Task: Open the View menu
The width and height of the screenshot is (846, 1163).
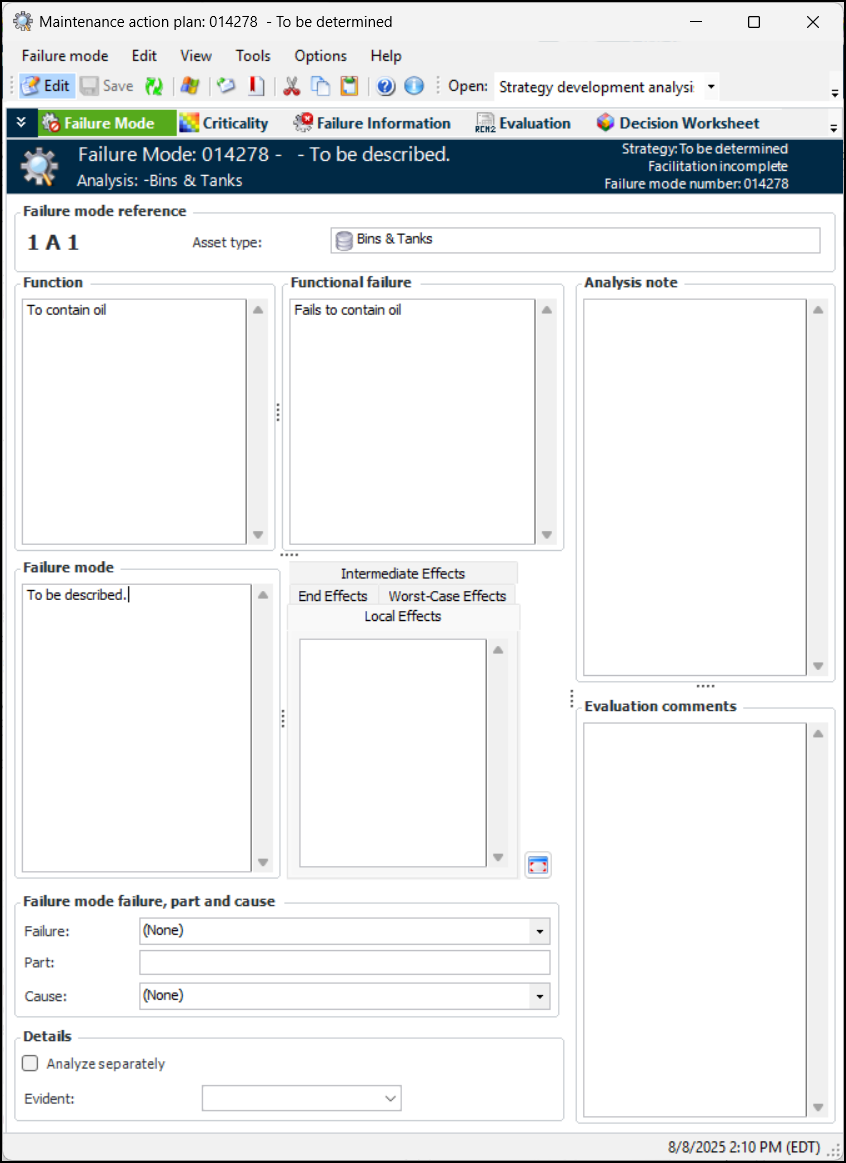Action: tap(196, 56)
